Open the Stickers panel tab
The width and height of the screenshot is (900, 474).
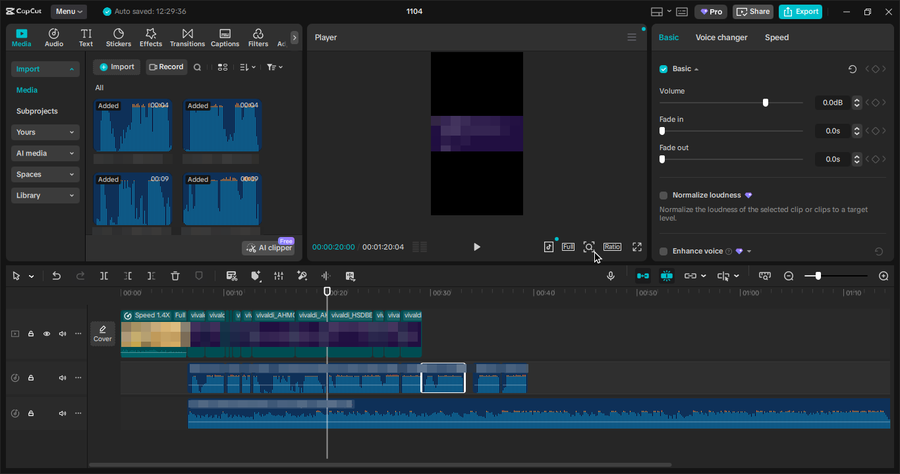pos(118,37)
